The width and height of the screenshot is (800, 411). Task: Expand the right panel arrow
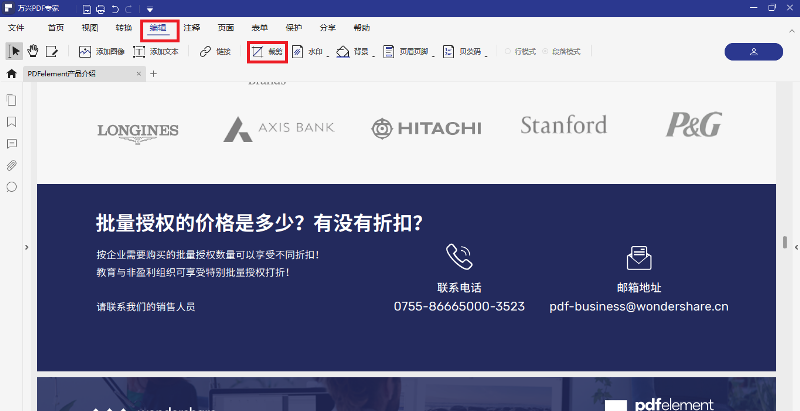(796, 247)
